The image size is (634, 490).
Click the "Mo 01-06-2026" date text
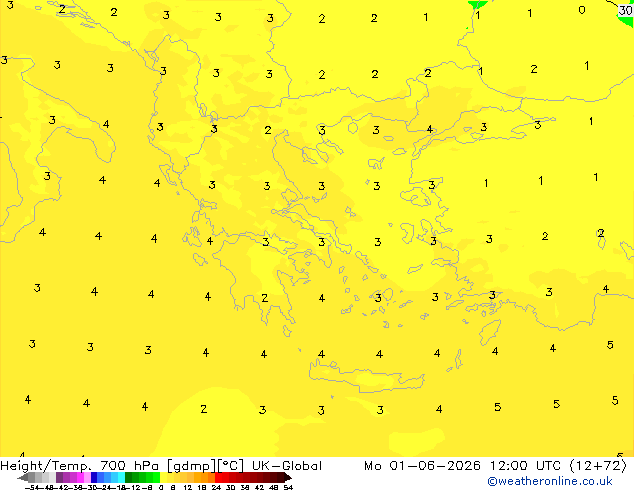(x=422, y=466)
